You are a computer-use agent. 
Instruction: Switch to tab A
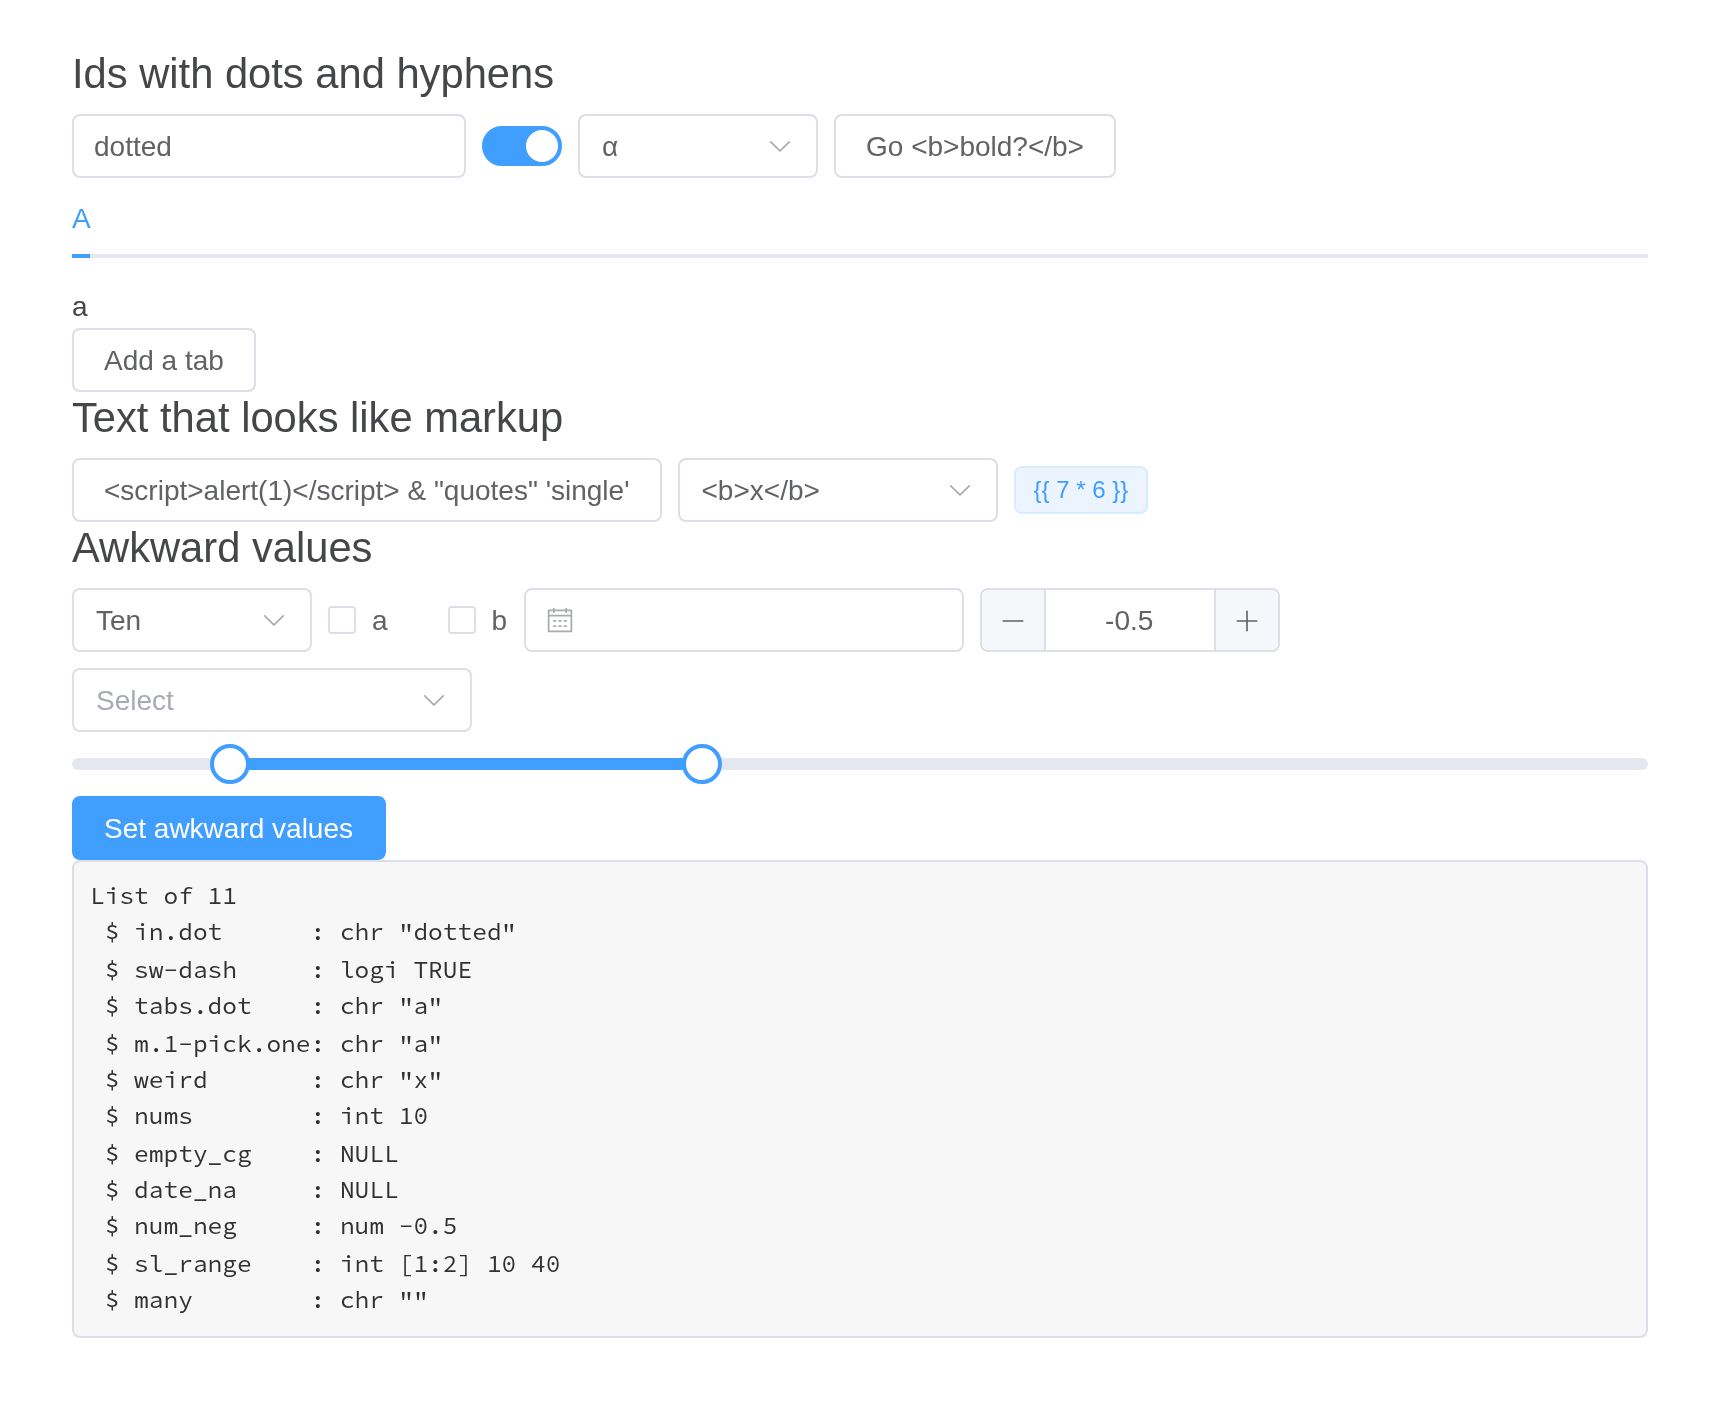pyautogui.click(x=81, y=219)
